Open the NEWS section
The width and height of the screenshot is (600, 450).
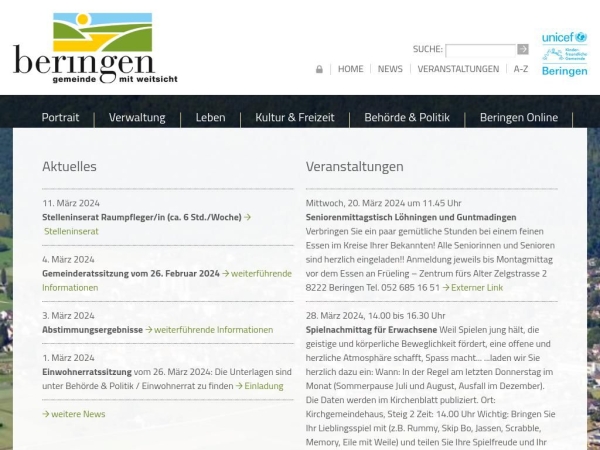pos(390,69)
